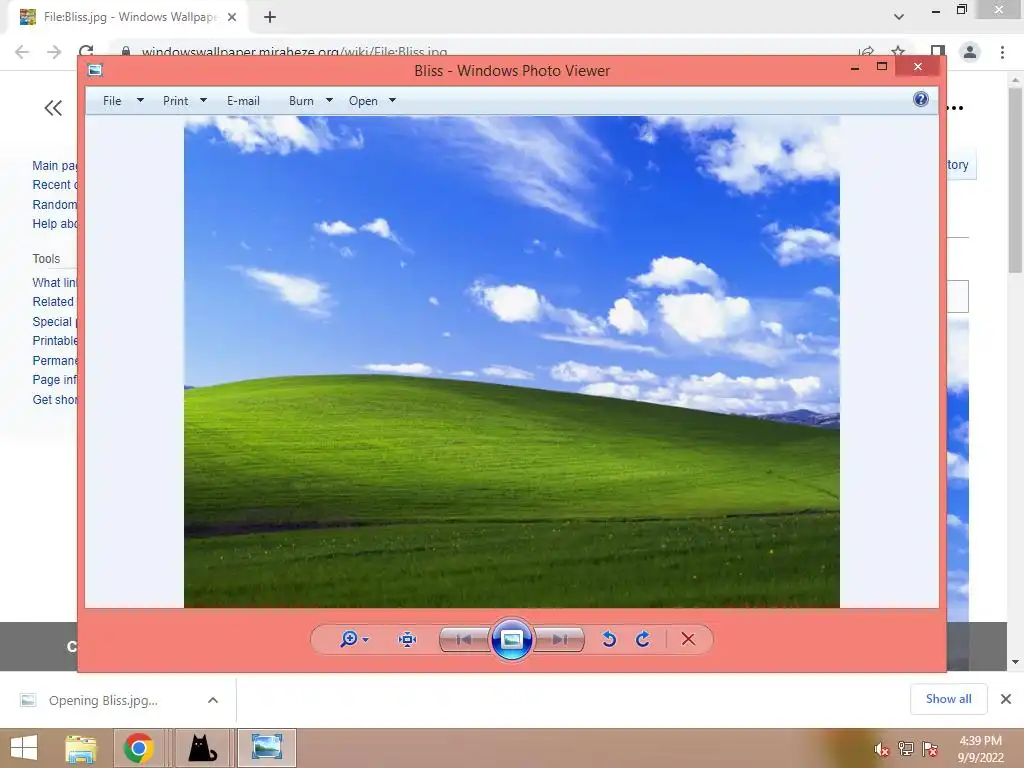Open the File menu in Photo Viewer
The image size is (1024, 768).
(112, 101)
